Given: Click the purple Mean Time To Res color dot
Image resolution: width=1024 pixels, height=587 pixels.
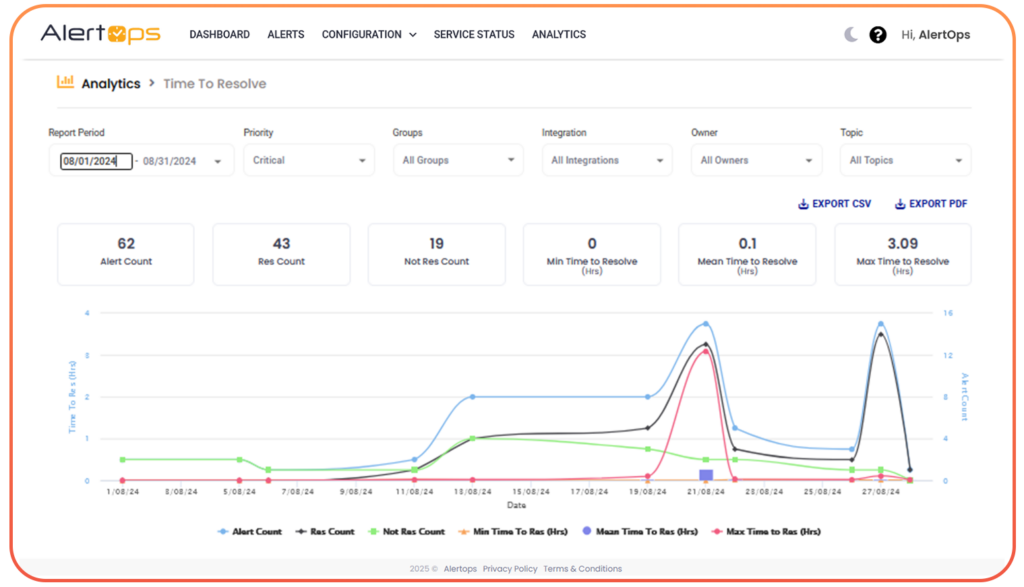Looking at the screenshot, I should [x=588, y=531].
